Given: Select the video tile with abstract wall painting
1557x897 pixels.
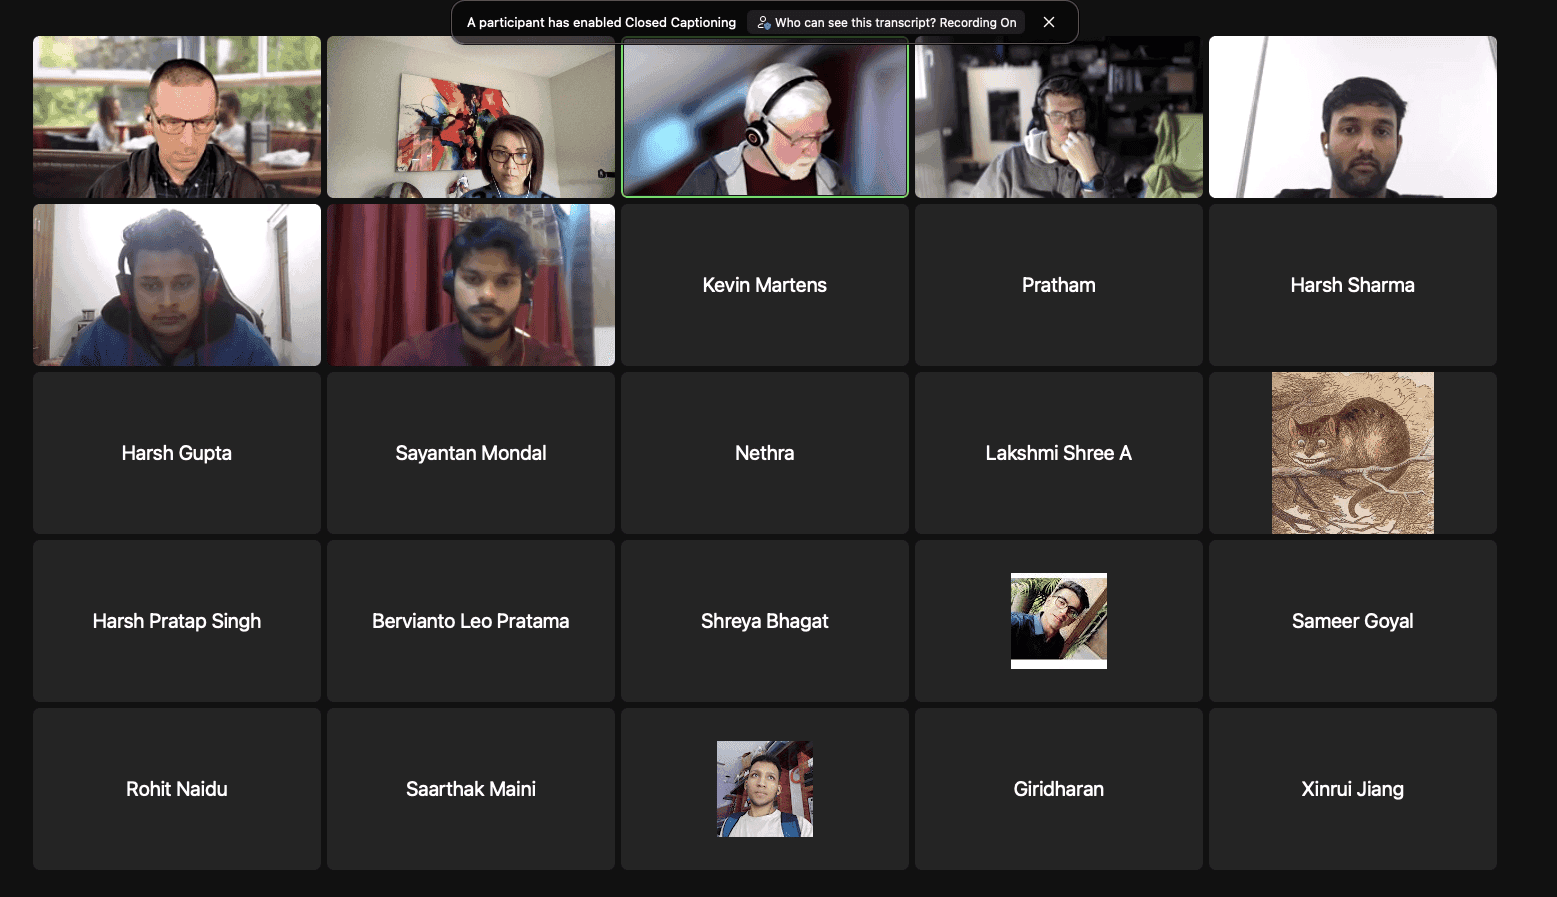Looking at the screenshot, I should tap(470, 117).
